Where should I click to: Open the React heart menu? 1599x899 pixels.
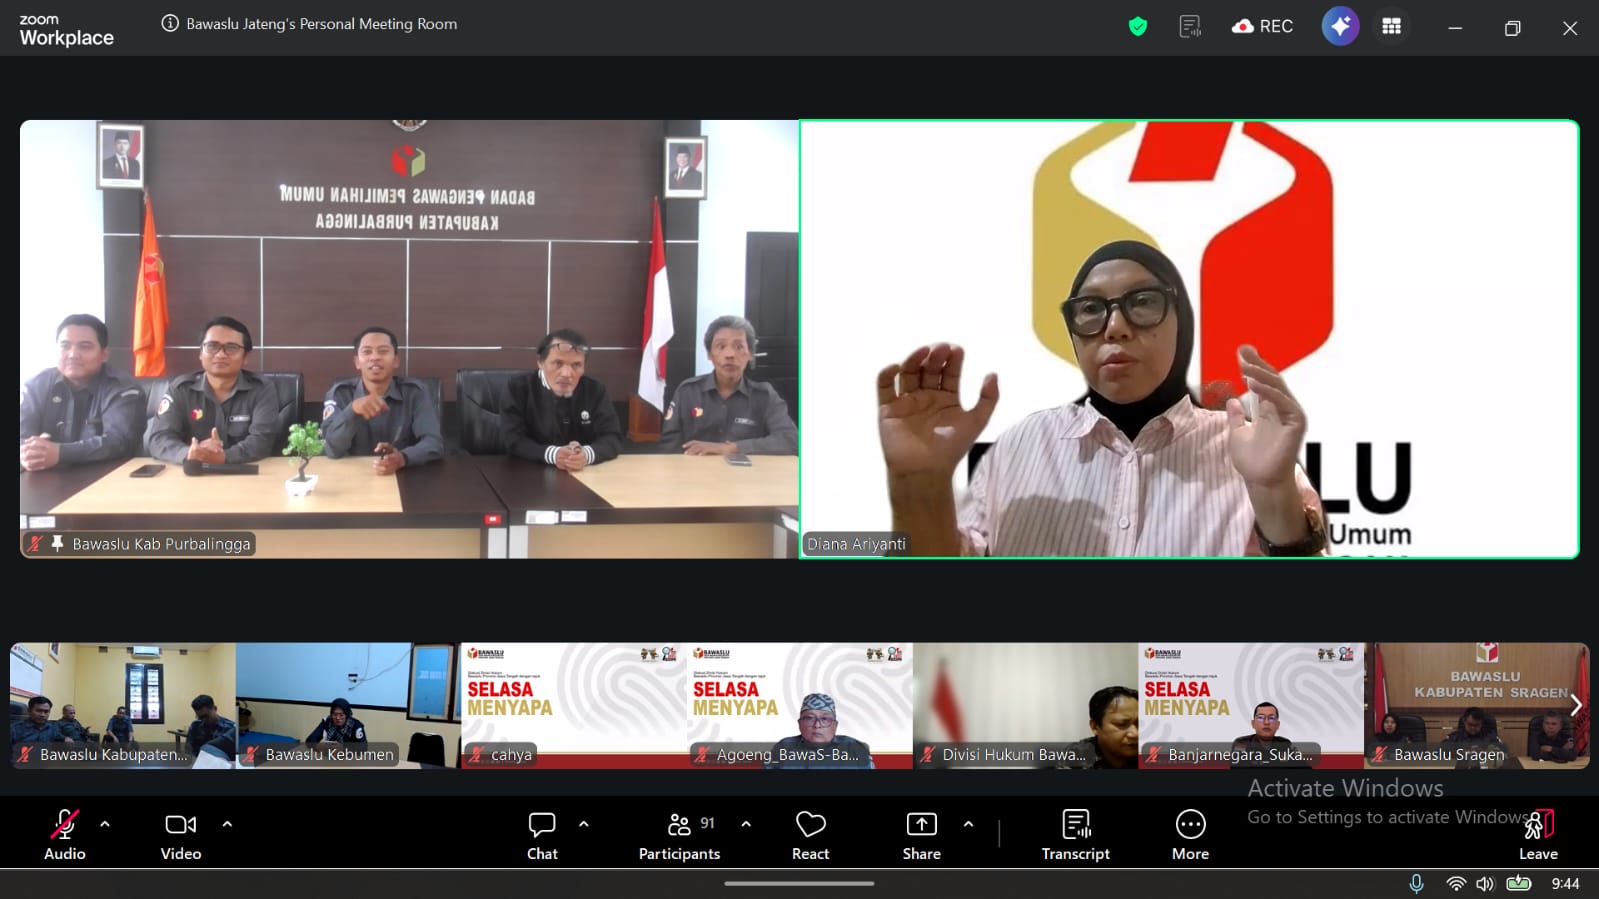(x=811, y=835)
